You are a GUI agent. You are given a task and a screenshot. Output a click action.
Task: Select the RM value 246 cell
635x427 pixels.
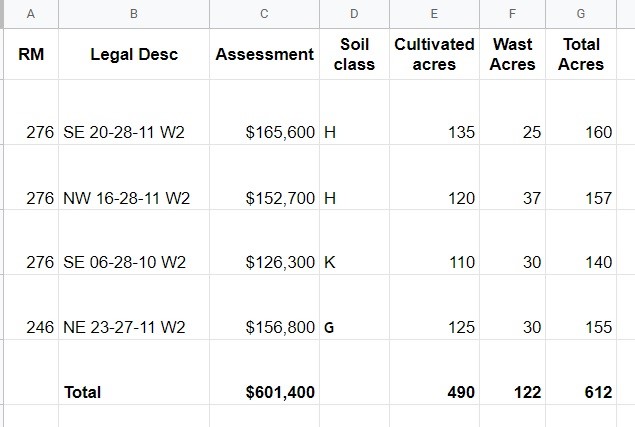[x=31, y=307]
